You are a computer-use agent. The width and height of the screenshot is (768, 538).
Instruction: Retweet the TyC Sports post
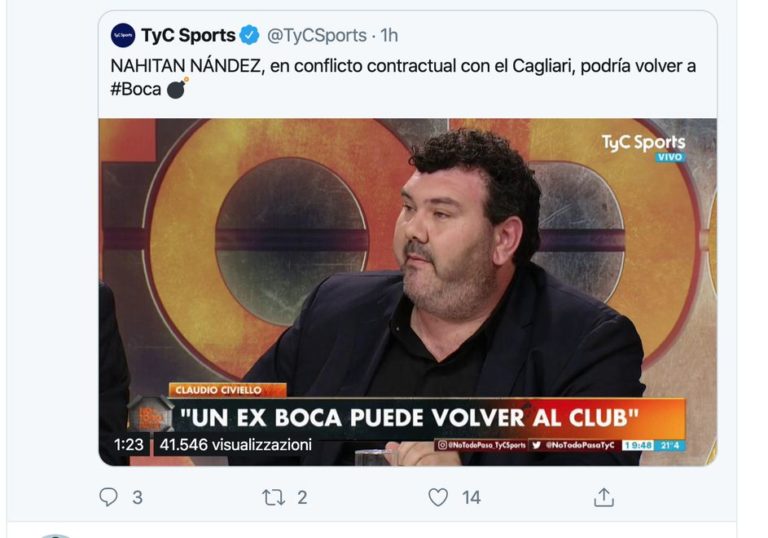pyautogui.click(x=273, y=497)
